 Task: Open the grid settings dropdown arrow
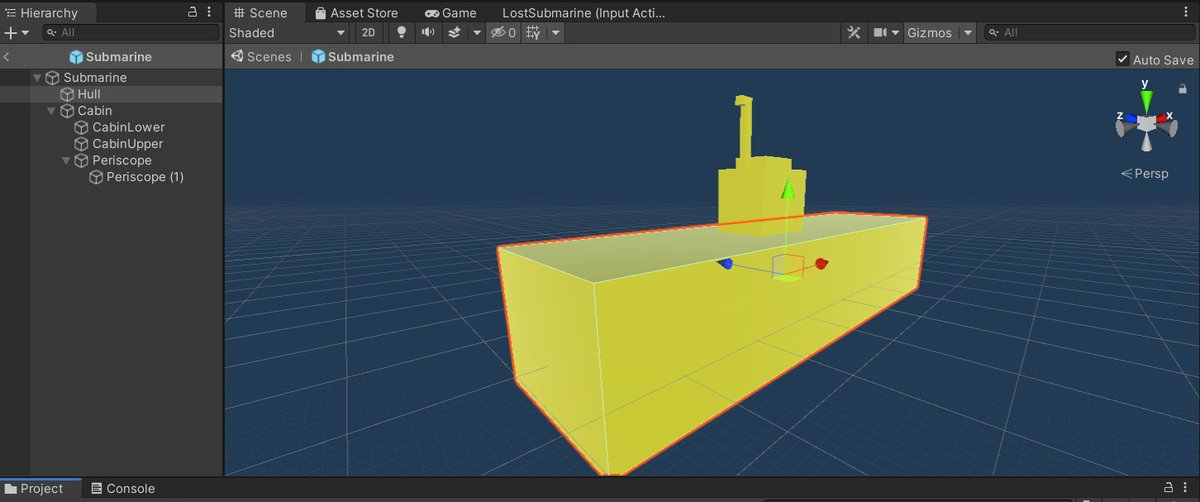556,33
